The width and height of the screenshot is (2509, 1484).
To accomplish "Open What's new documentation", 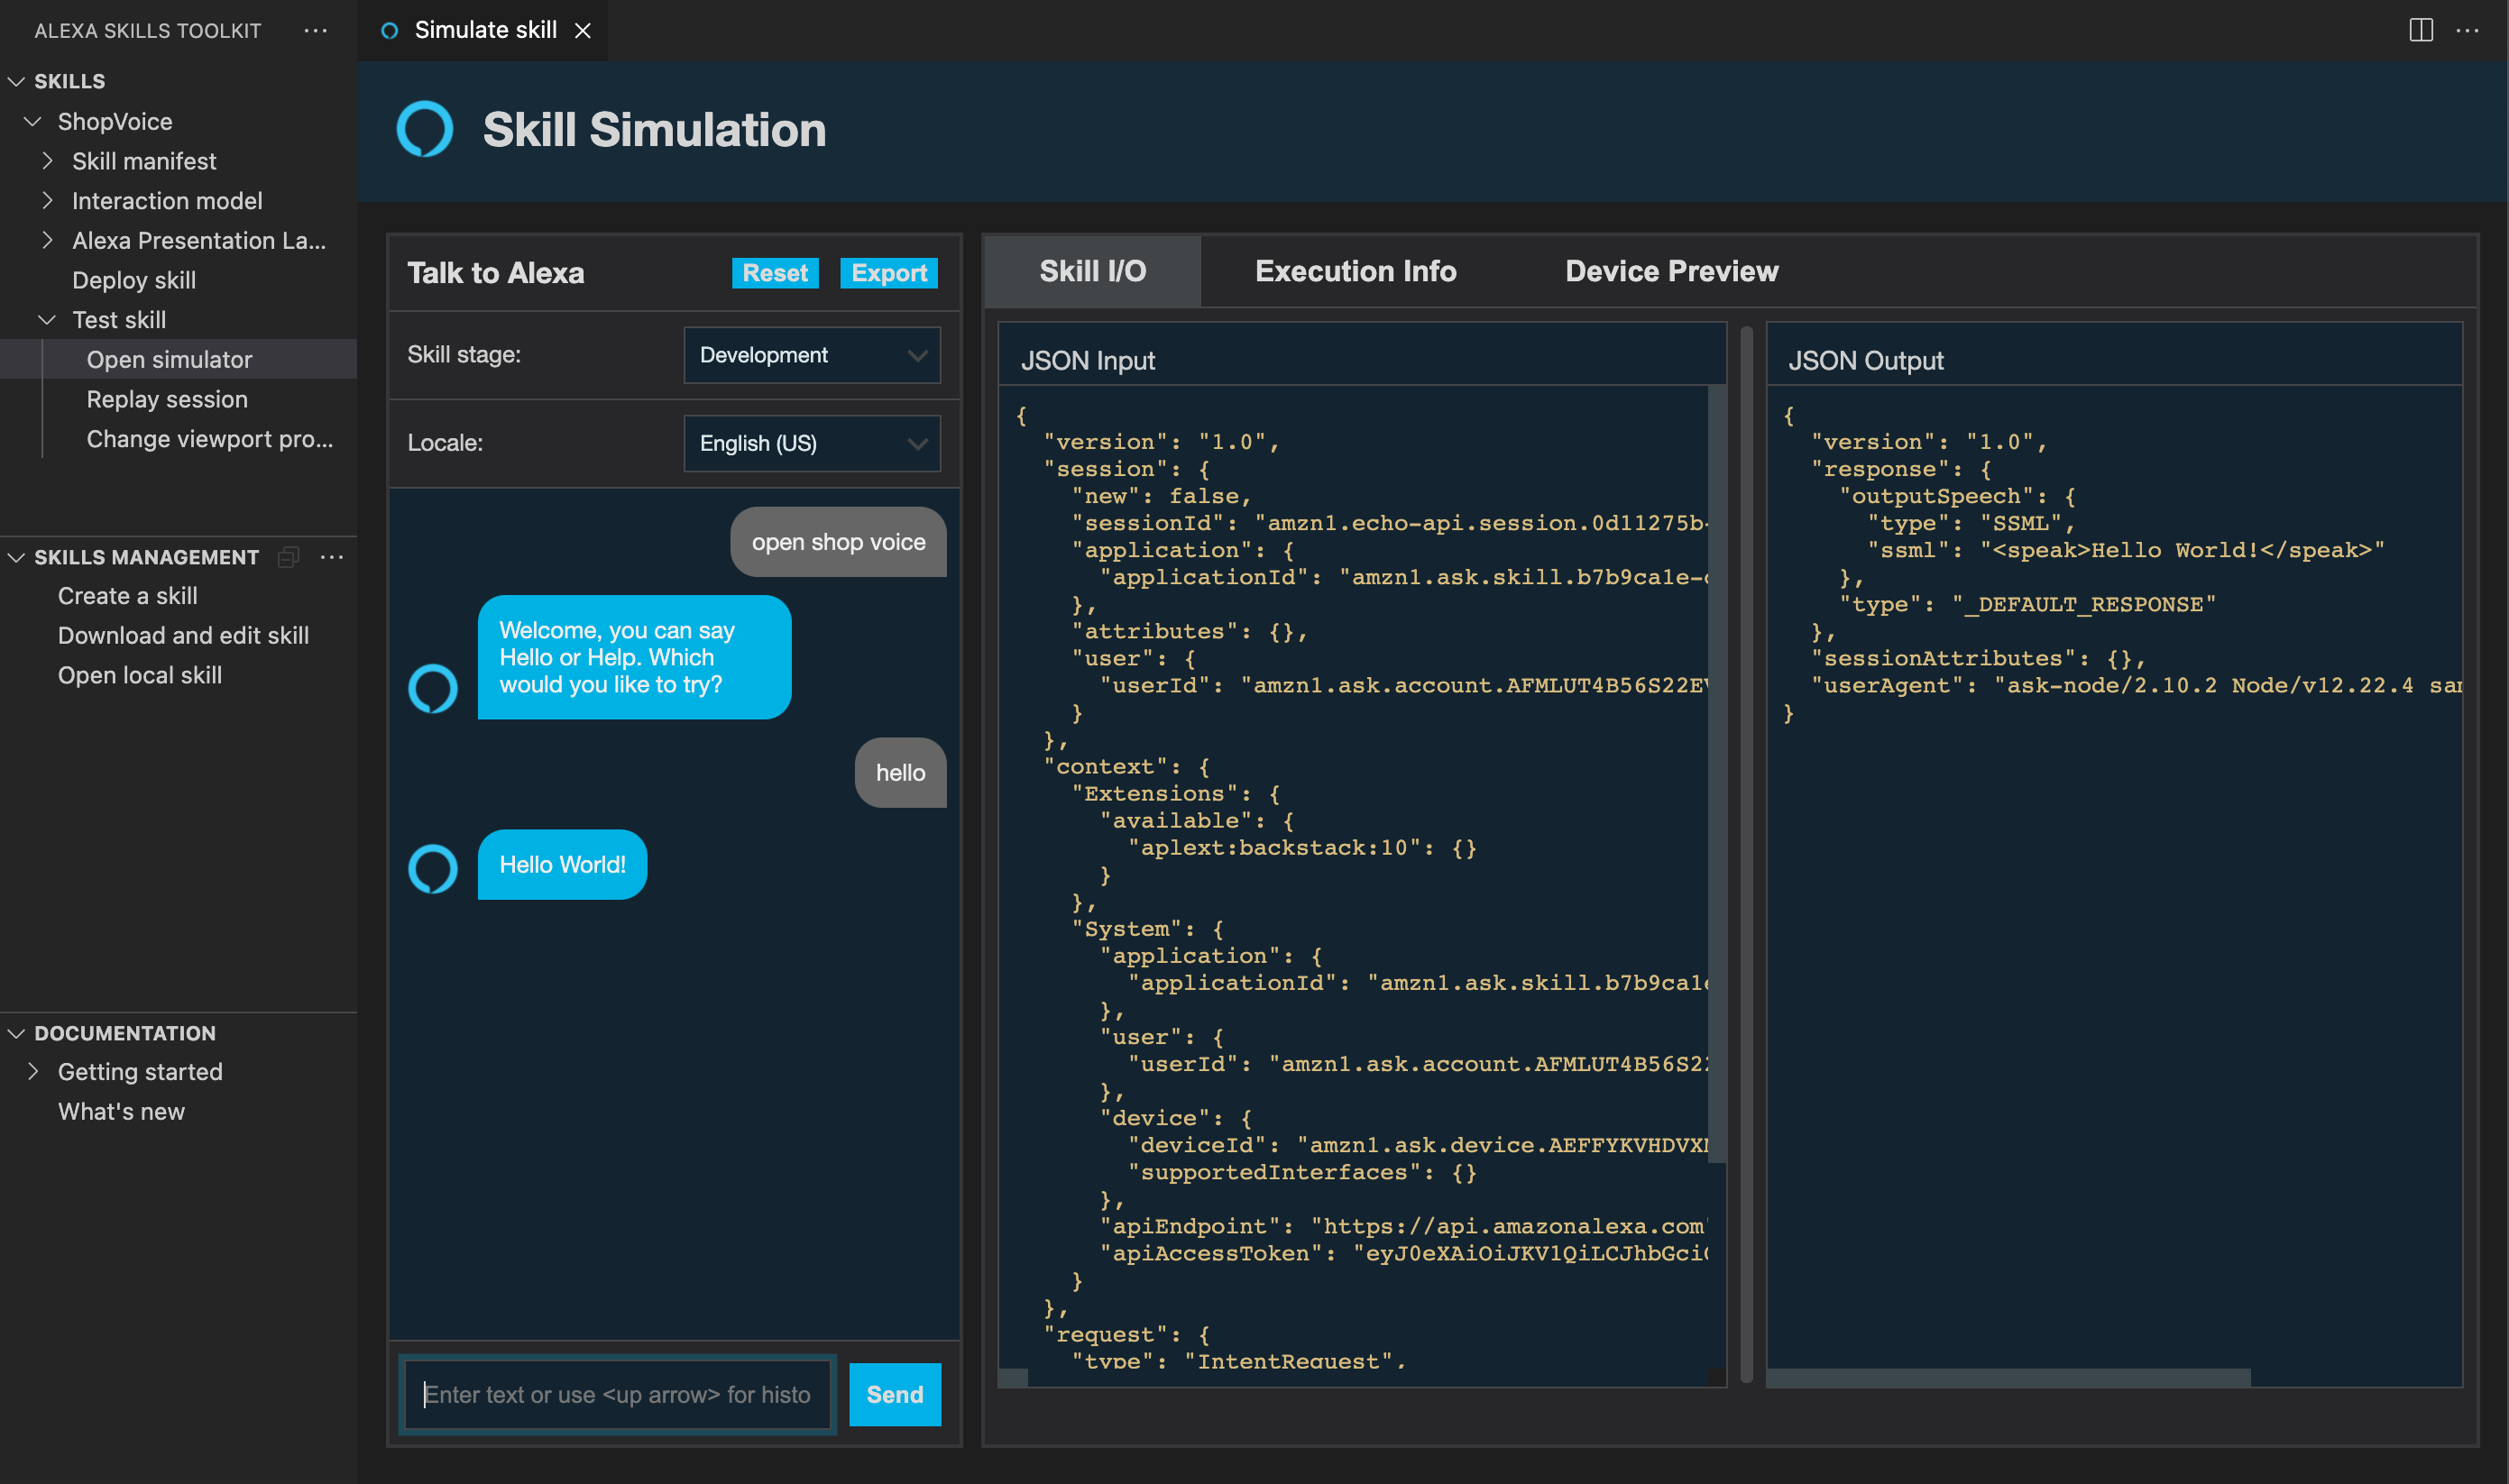I will (178, 1112).
